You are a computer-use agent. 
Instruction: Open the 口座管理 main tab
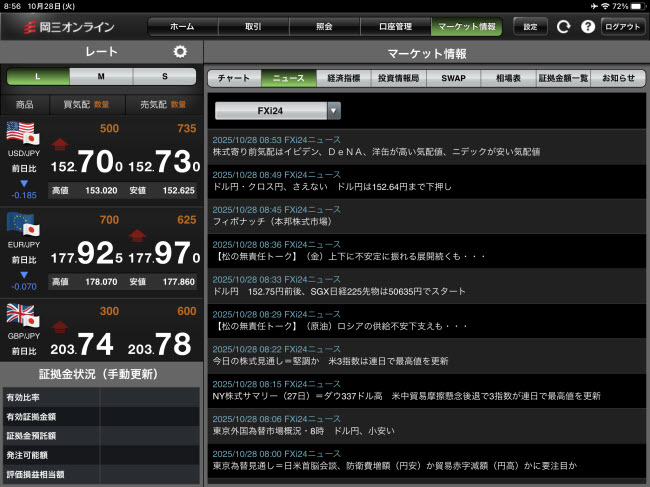[395, 27]
